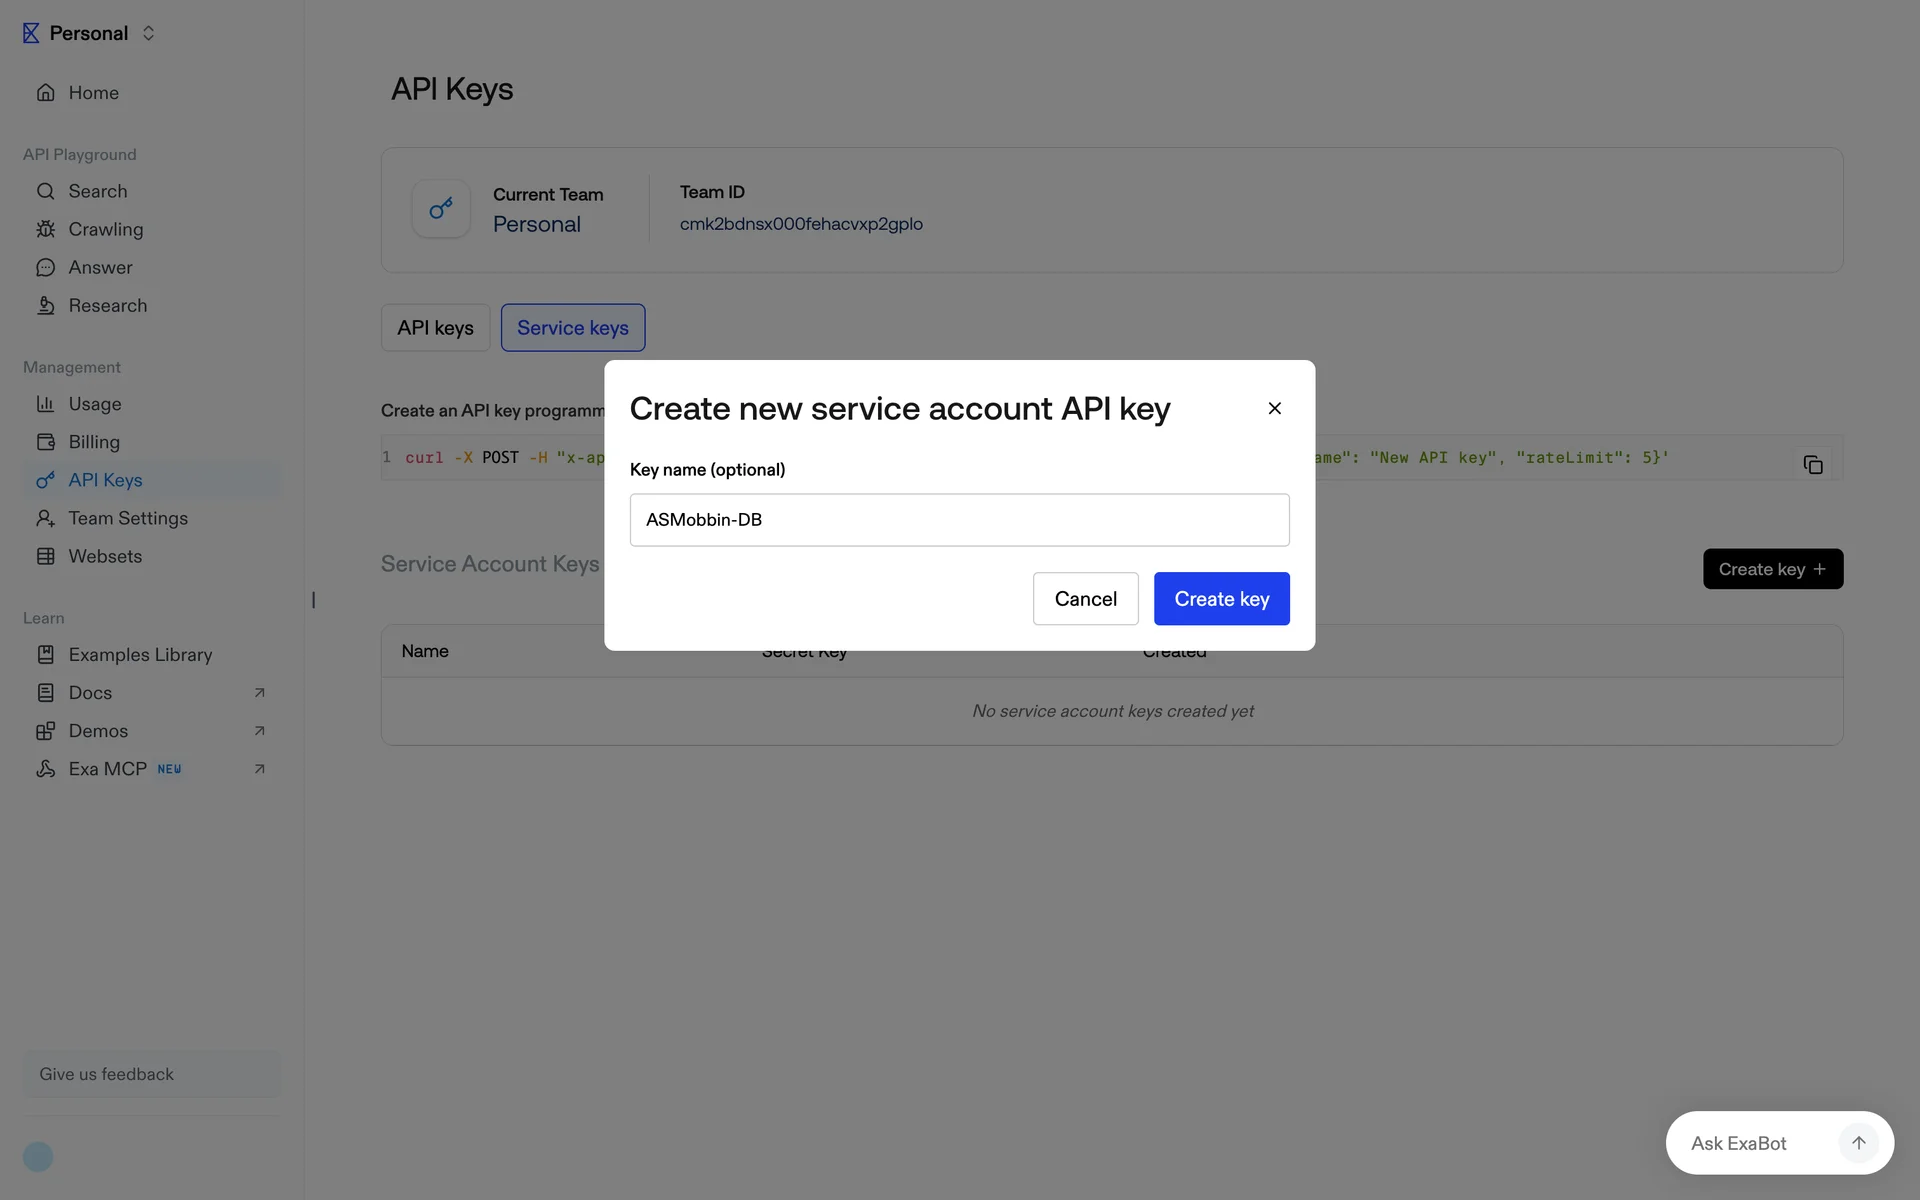
Task: Open the Usage chart icon
Action: pyautogui.click(x=46, y=404)
